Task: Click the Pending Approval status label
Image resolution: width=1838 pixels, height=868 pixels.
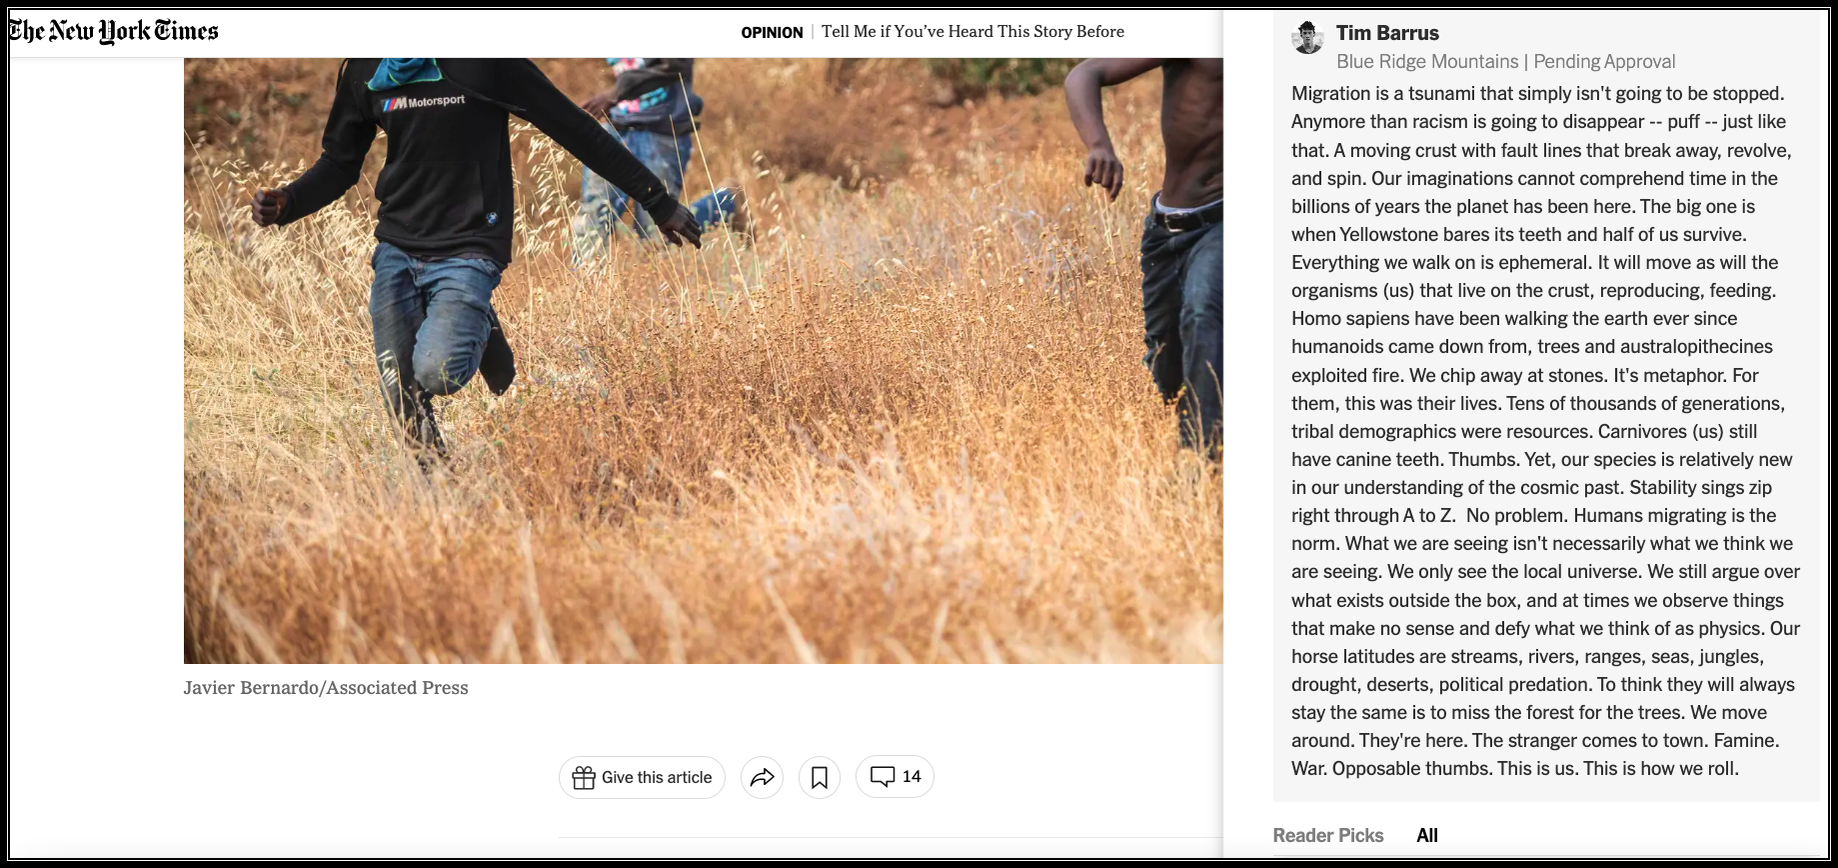Action: (x=1604, y=61)
